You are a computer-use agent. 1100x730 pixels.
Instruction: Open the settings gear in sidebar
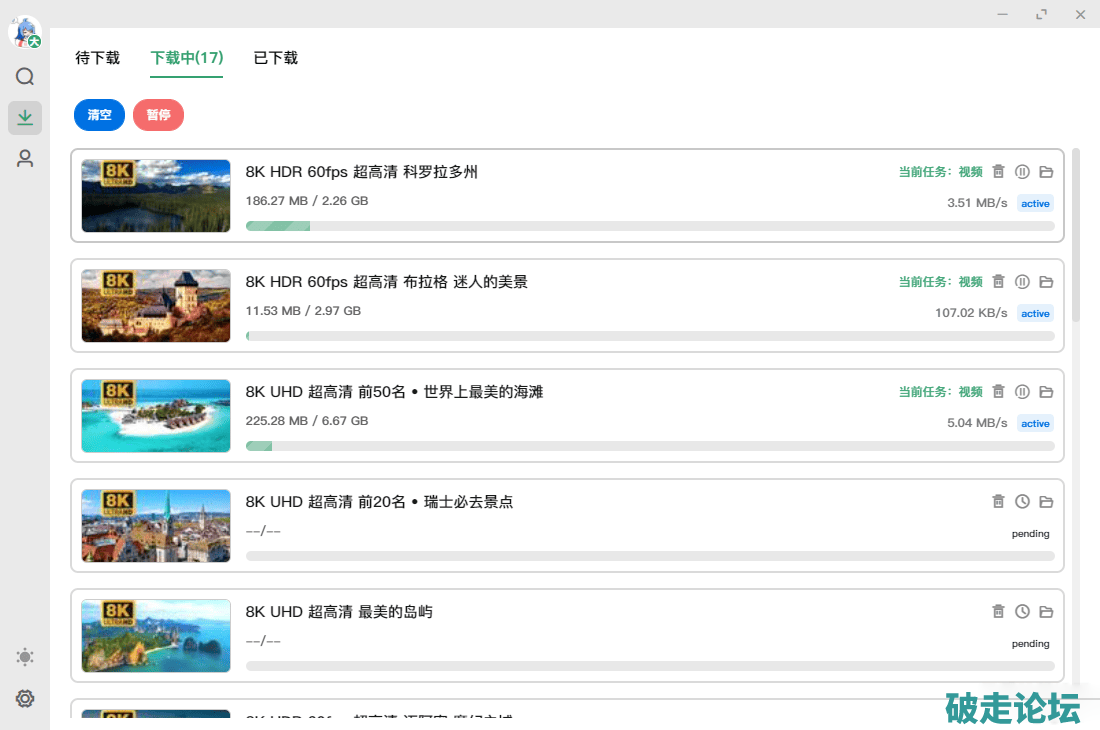25,699
